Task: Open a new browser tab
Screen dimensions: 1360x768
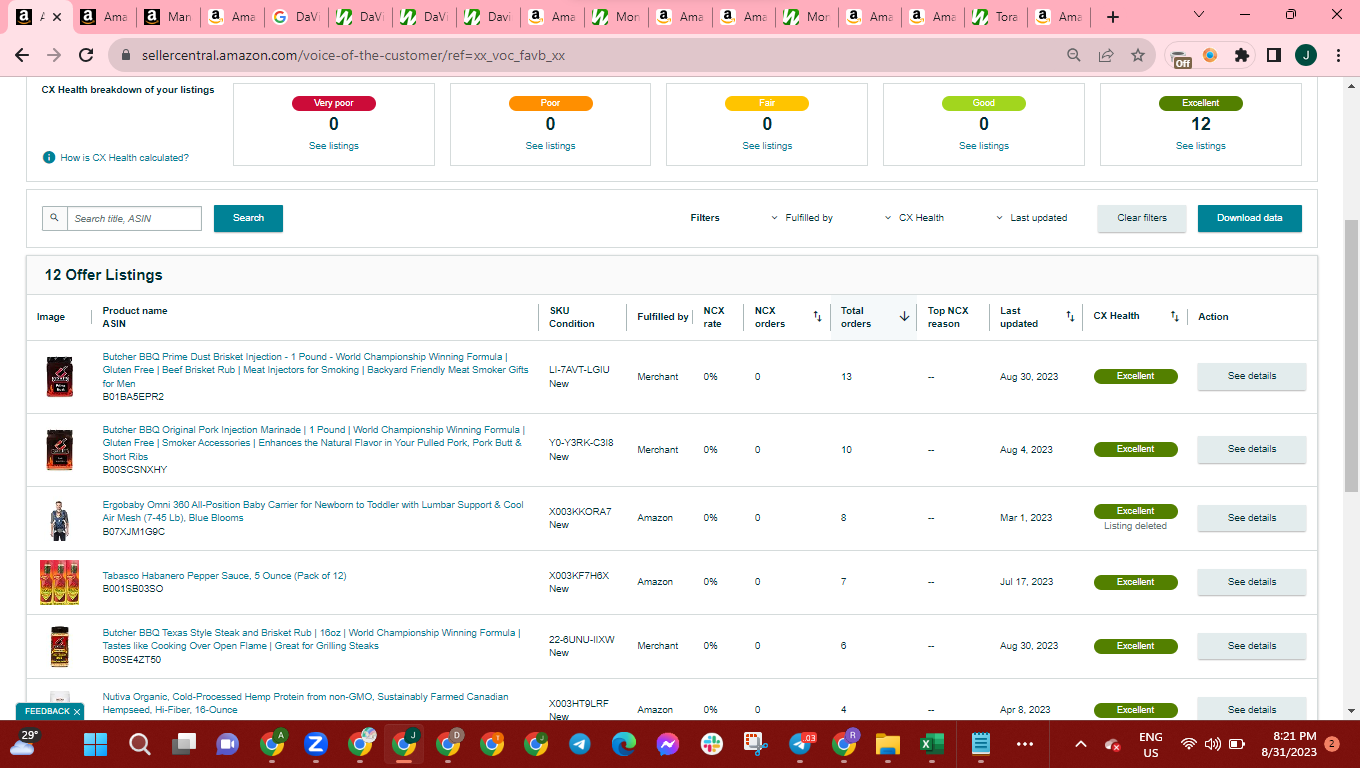Action: pyautogui.click(x=1113, y=17)
